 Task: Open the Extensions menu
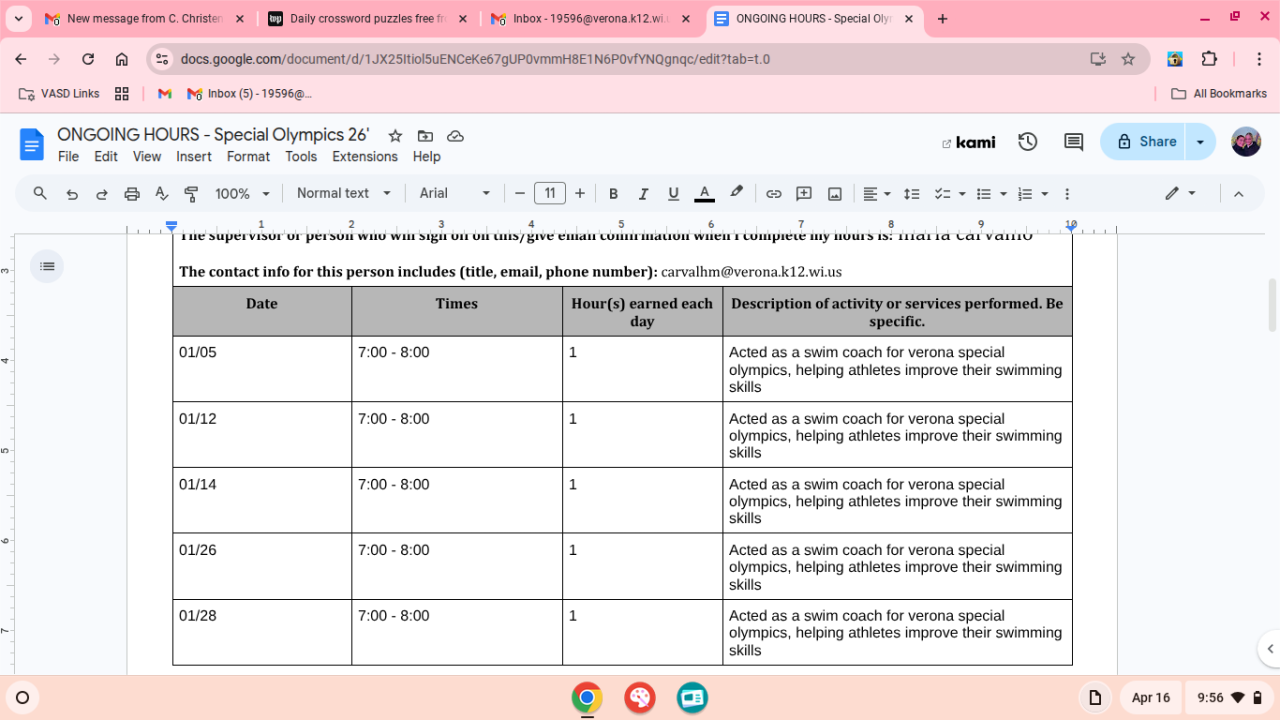coord(365,157)
